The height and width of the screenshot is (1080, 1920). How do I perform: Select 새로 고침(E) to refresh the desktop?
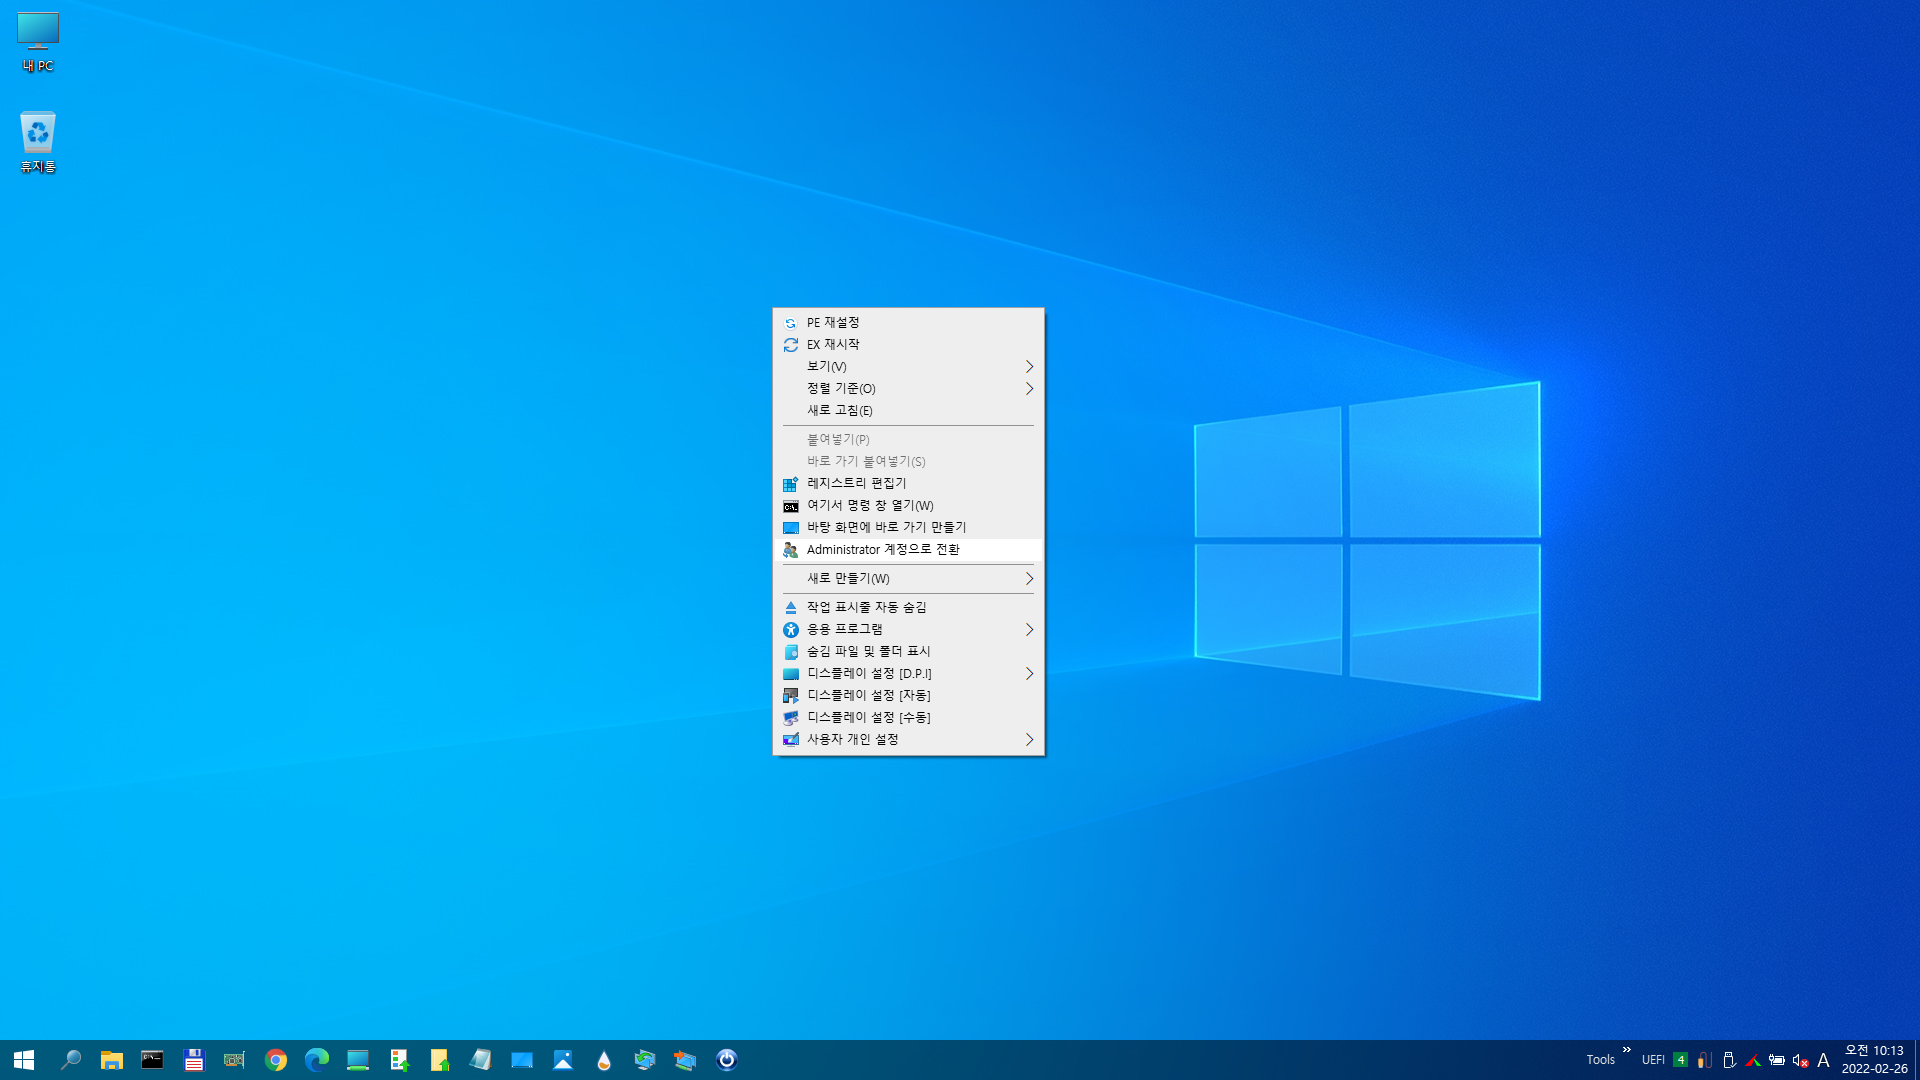[x=908, y=411]
